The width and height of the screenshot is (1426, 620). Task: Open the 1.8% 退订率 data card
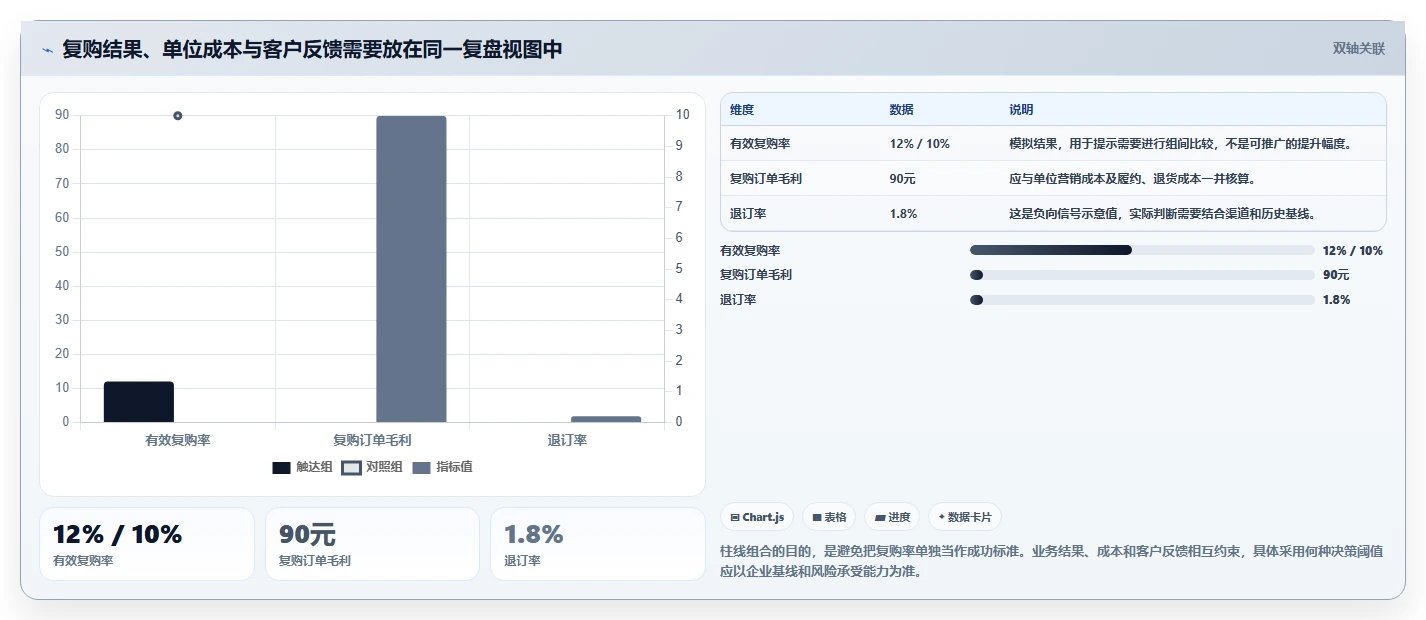pos(598,544)
